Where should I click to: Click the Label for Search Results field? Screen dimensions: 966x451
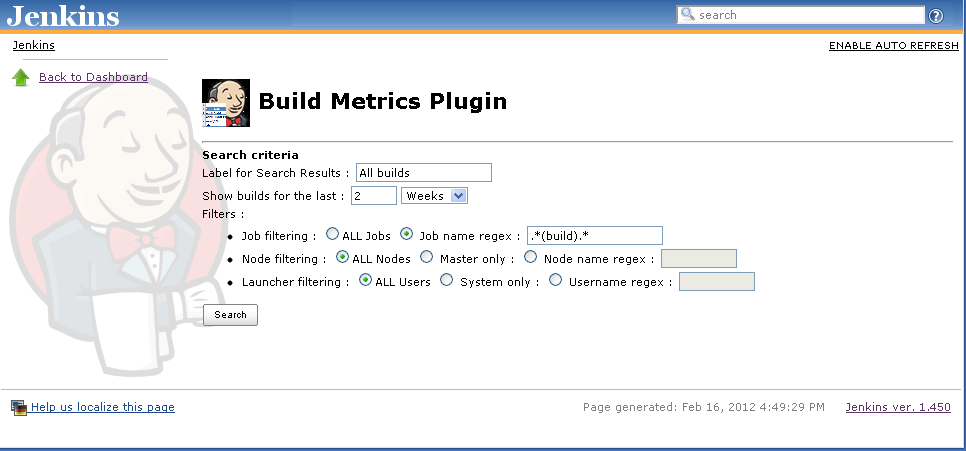tap(424, 173)
